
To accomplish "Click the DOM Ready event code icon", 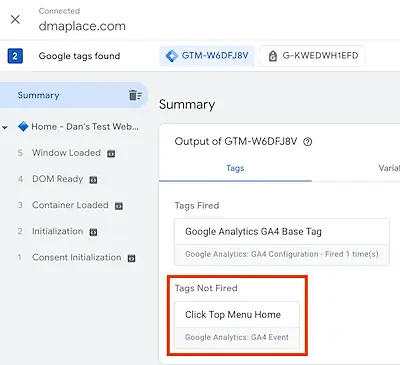I will click(93, 180).
